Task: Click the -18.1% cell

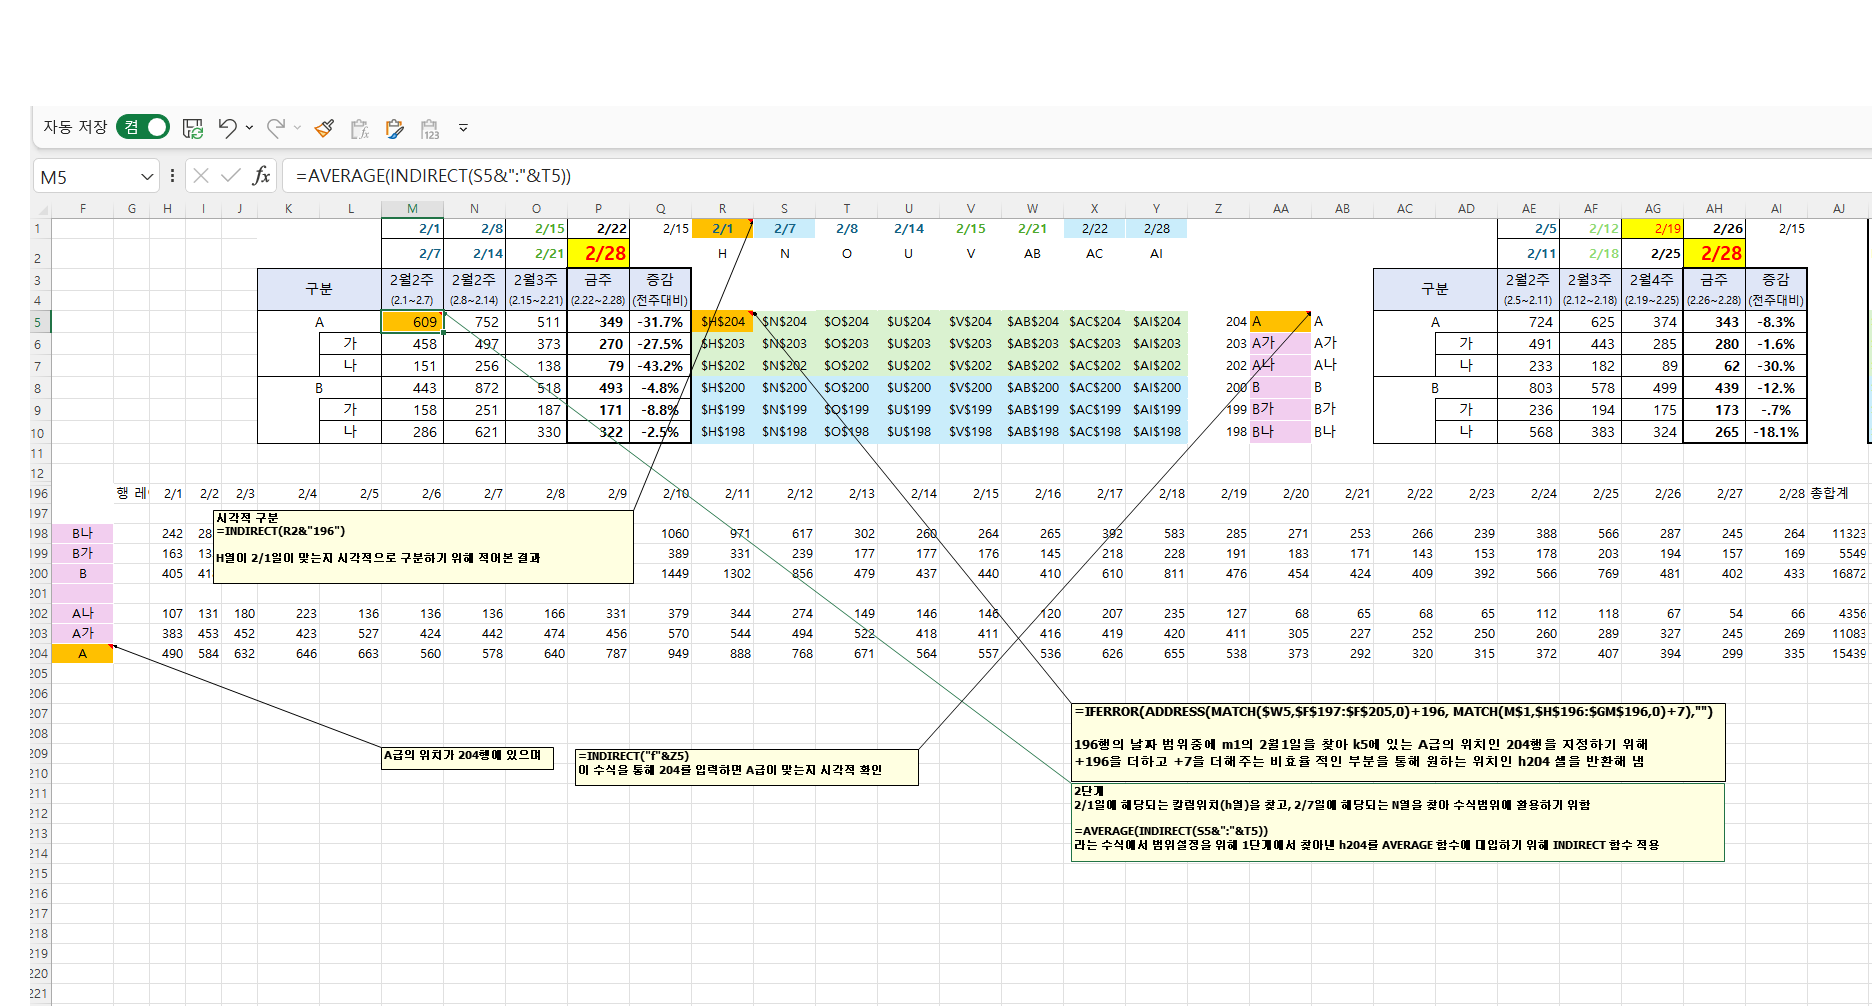Action: (x=1776, y=432)
